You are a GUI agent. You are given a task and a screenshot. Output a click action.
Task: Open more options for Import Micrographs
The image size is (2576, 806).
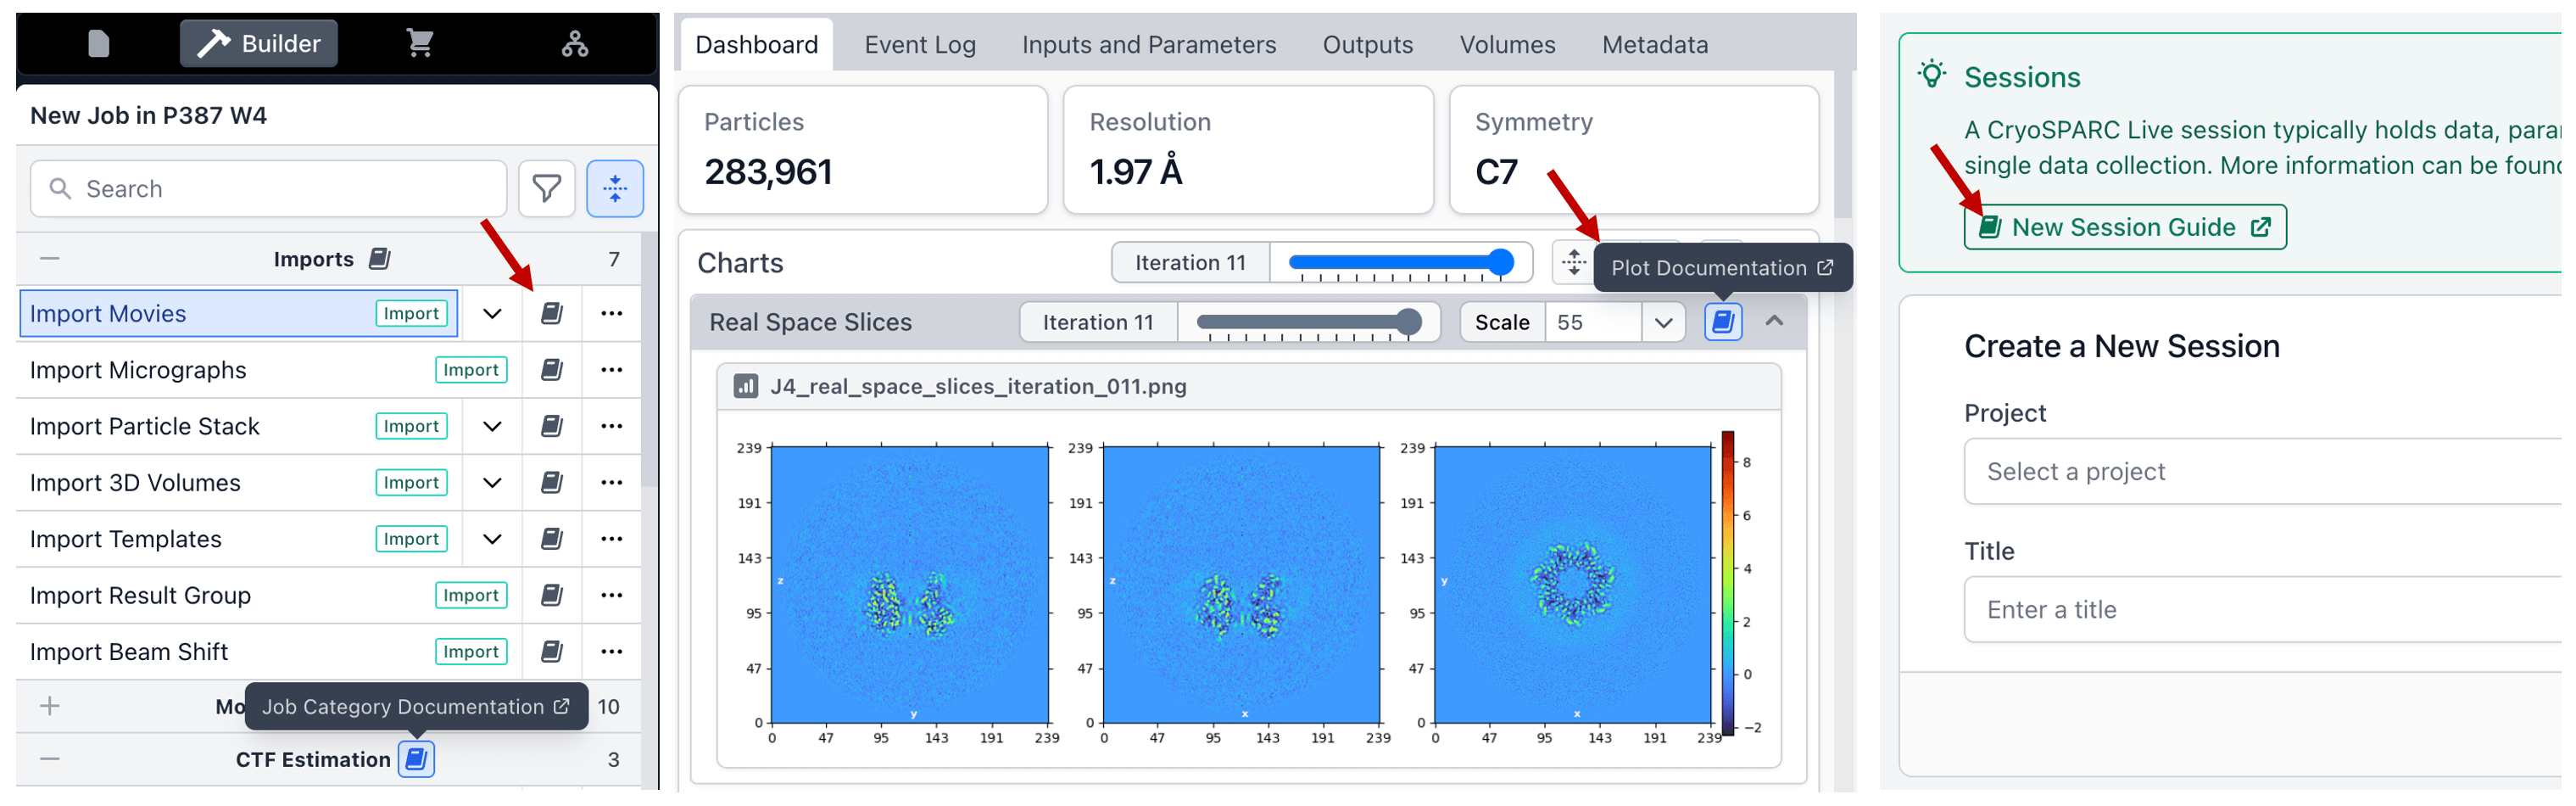coord(612,370)
